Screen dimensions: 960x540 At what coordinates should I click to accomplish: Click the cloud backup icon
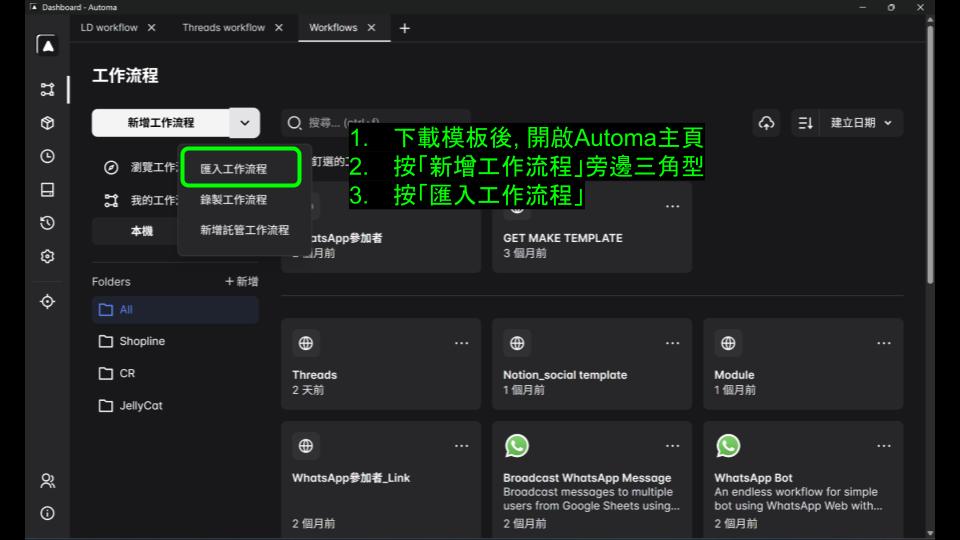click(766, 123)
